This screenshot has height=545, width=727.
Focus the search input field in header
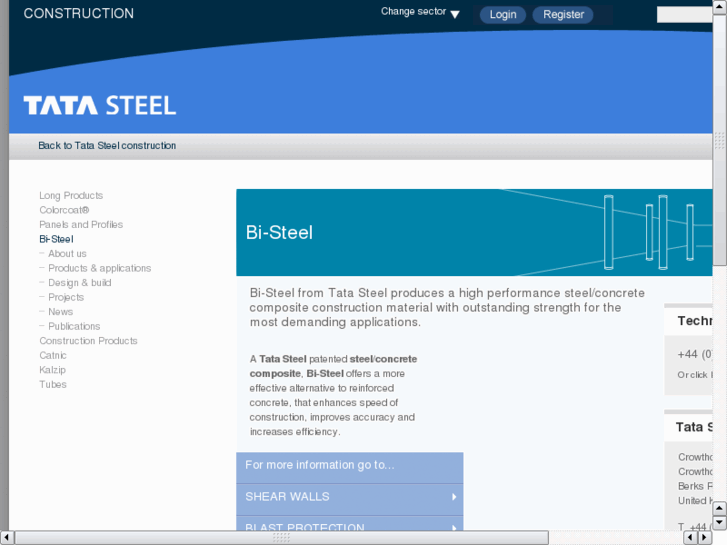[x=684, y=14]
